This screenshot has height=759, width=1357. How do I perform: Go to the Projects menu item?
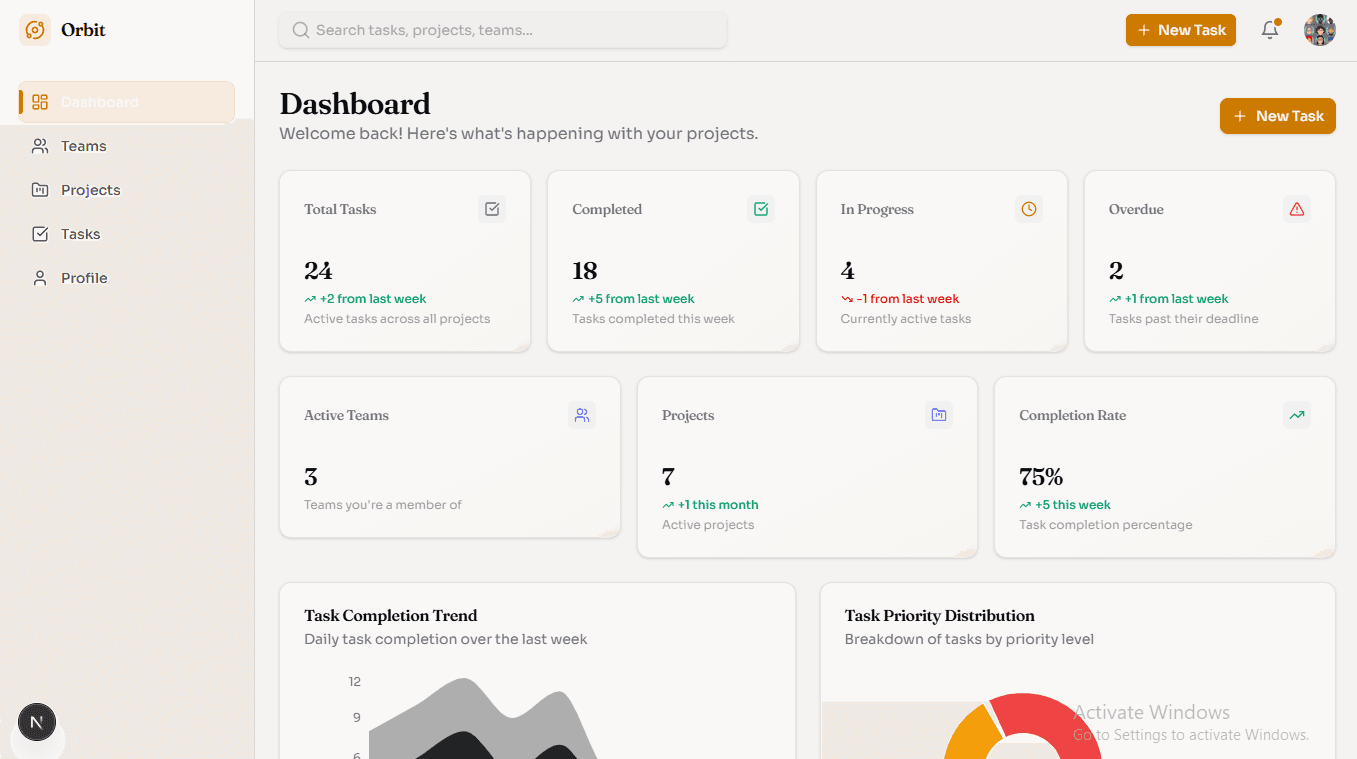coord(127,190)
